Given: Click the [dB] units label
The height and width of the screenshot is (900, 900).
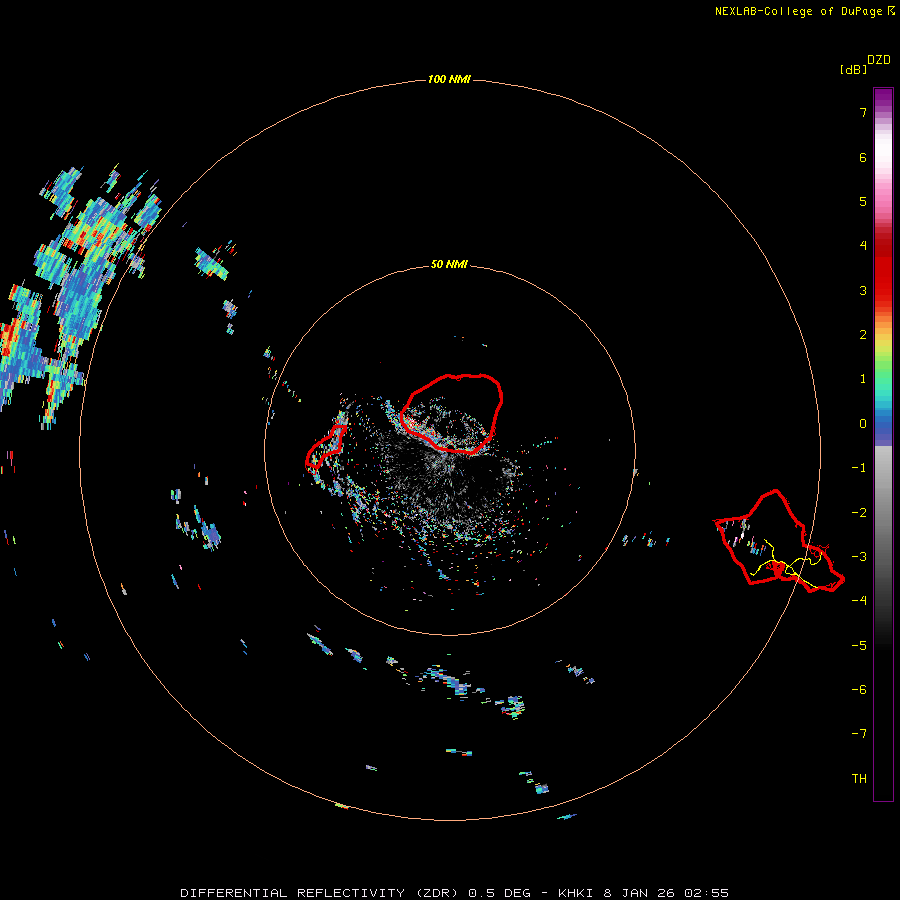Looking at the screenshot, I should click(853, 69).
